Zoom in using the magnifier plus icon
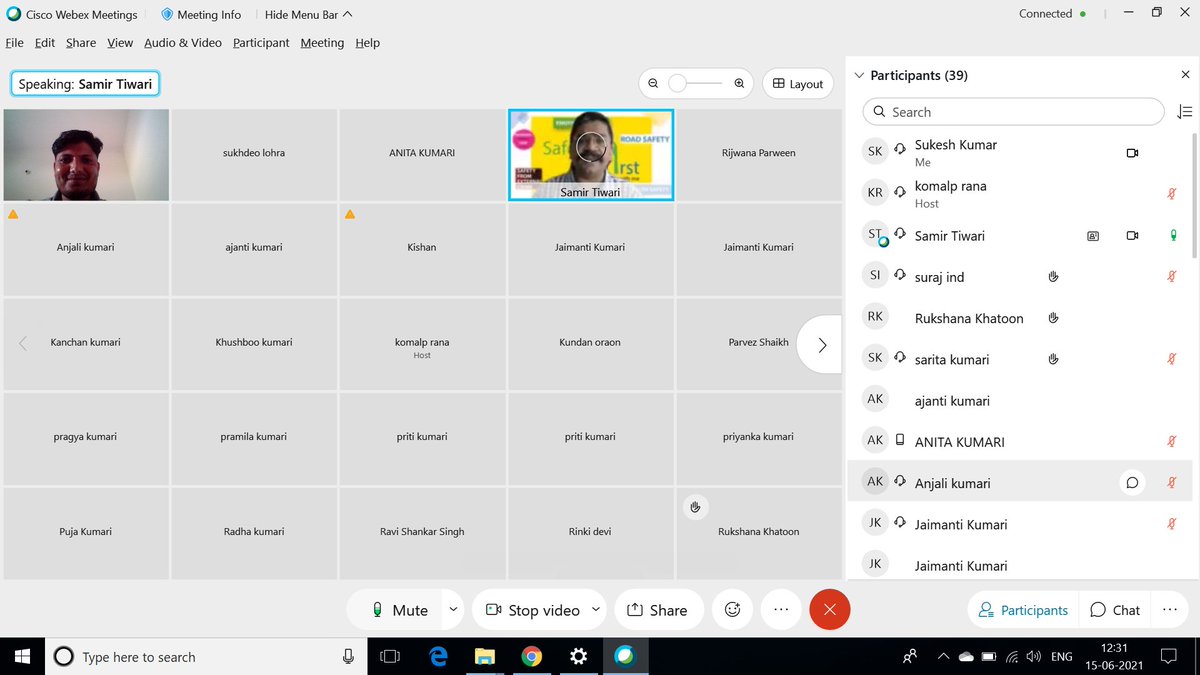 [x=739, y=84]
